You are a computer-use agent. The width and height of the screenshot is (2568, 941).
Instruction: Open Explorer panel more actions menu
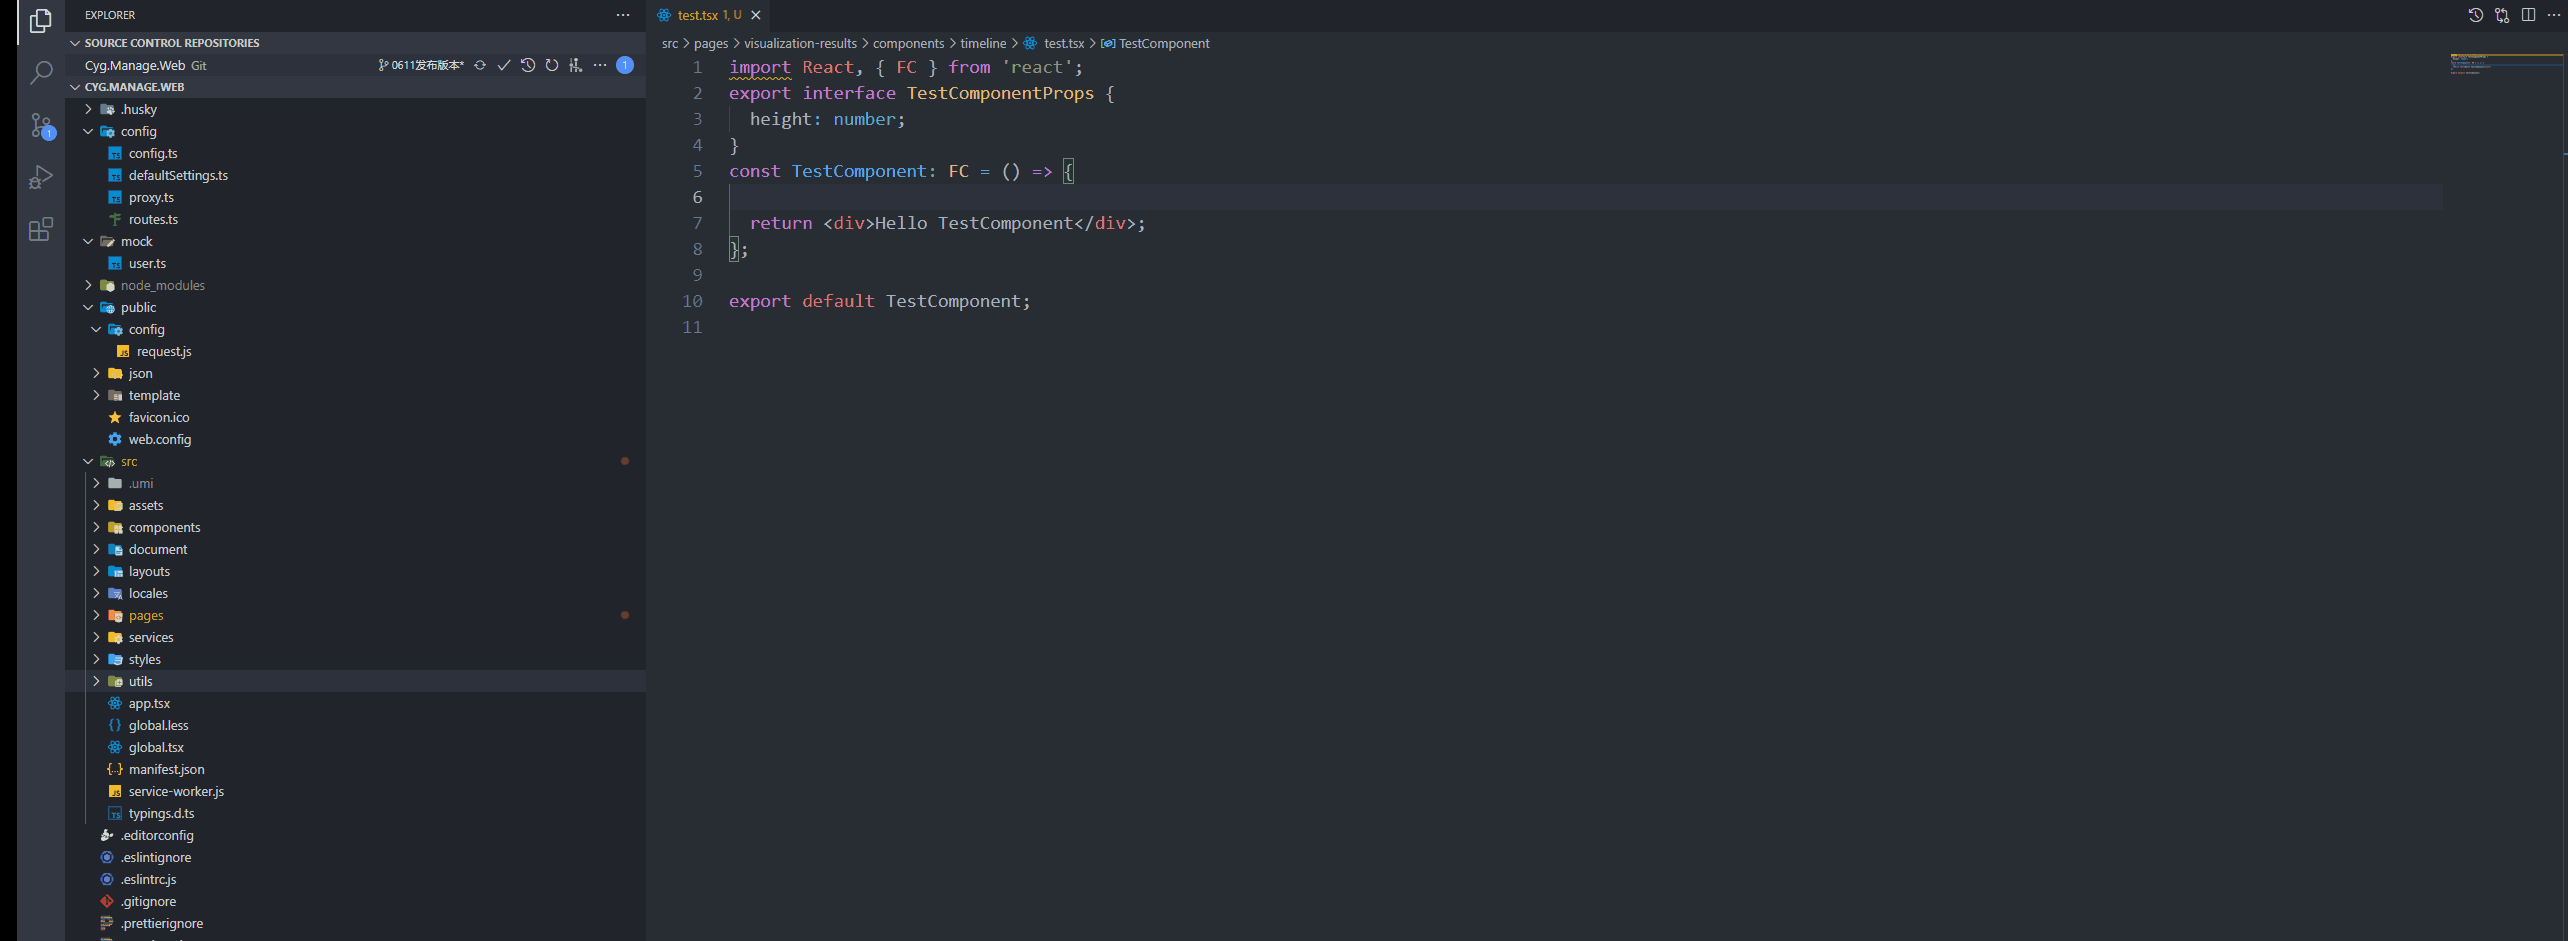tap(623, 15)
